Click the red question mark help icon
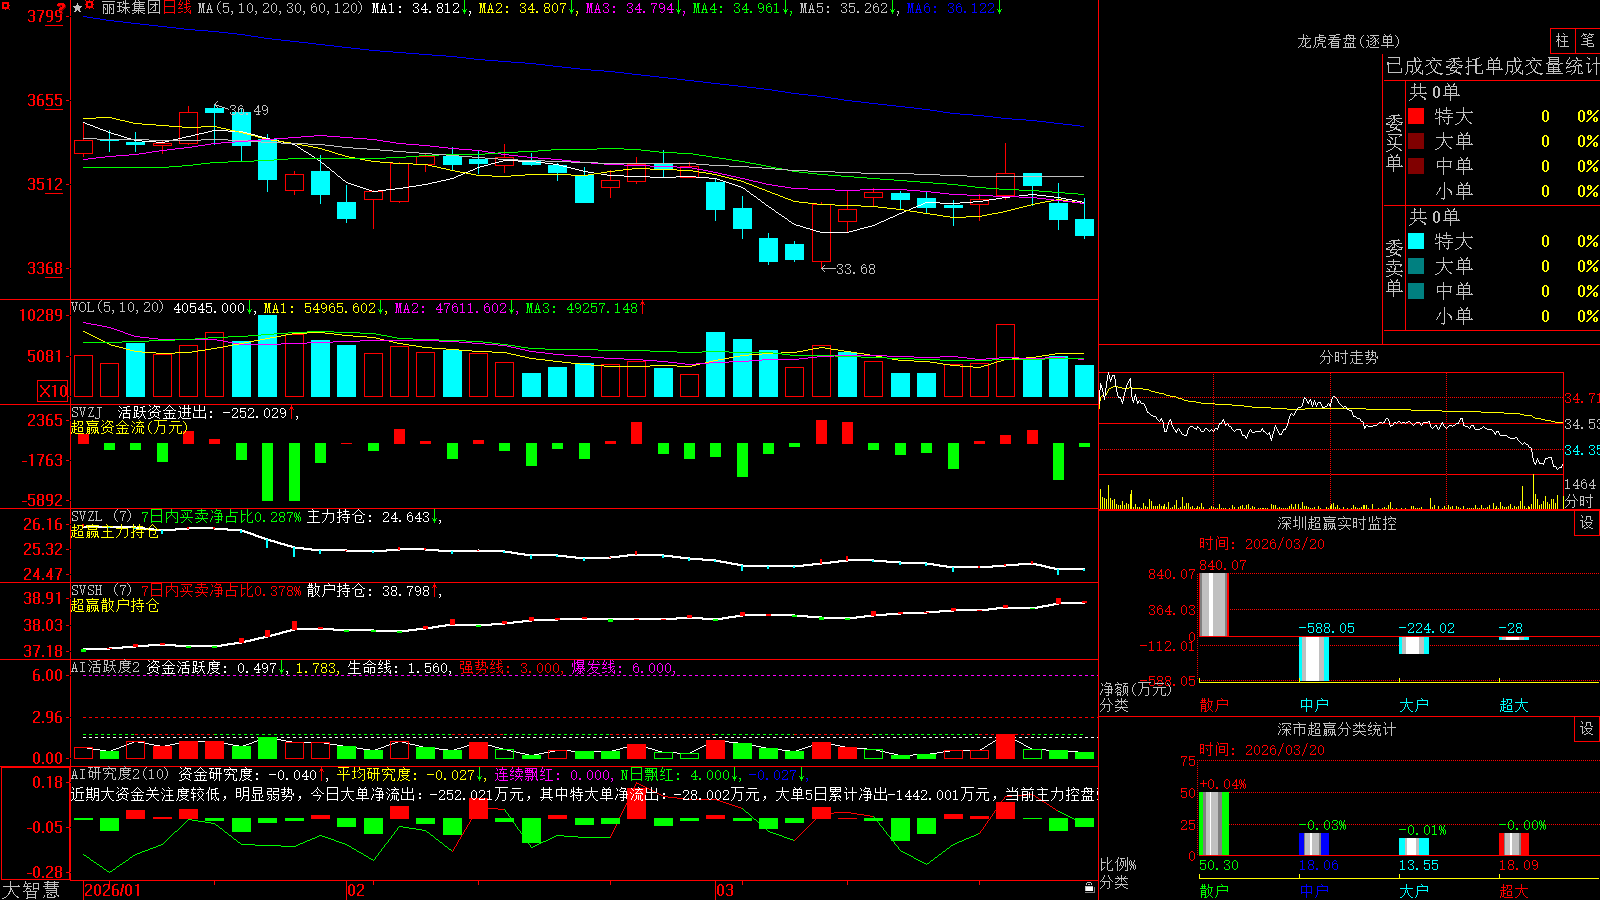This screenshot has width=1600, height=900. point(61,7)
